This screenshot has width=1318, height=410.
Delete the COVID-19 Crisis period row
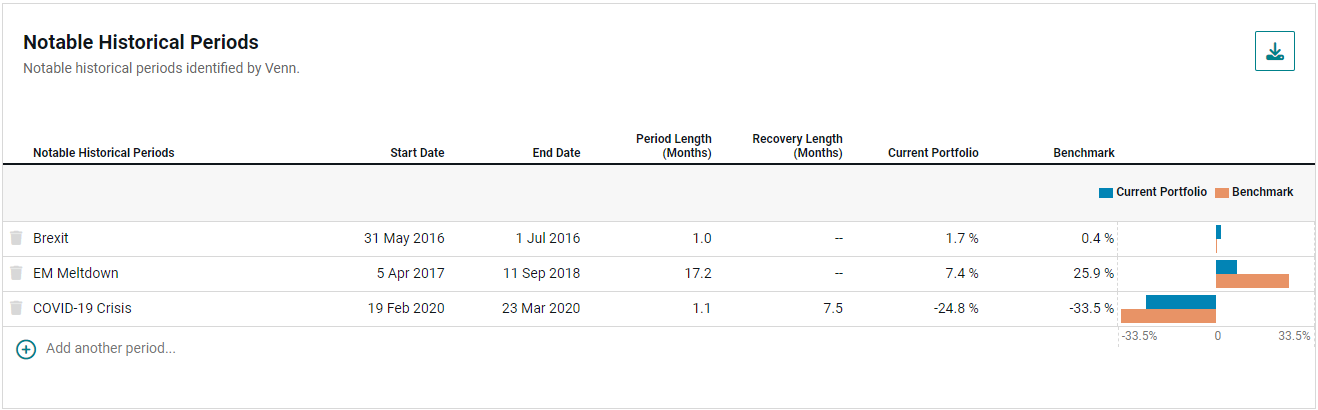[x=16, y=308]
